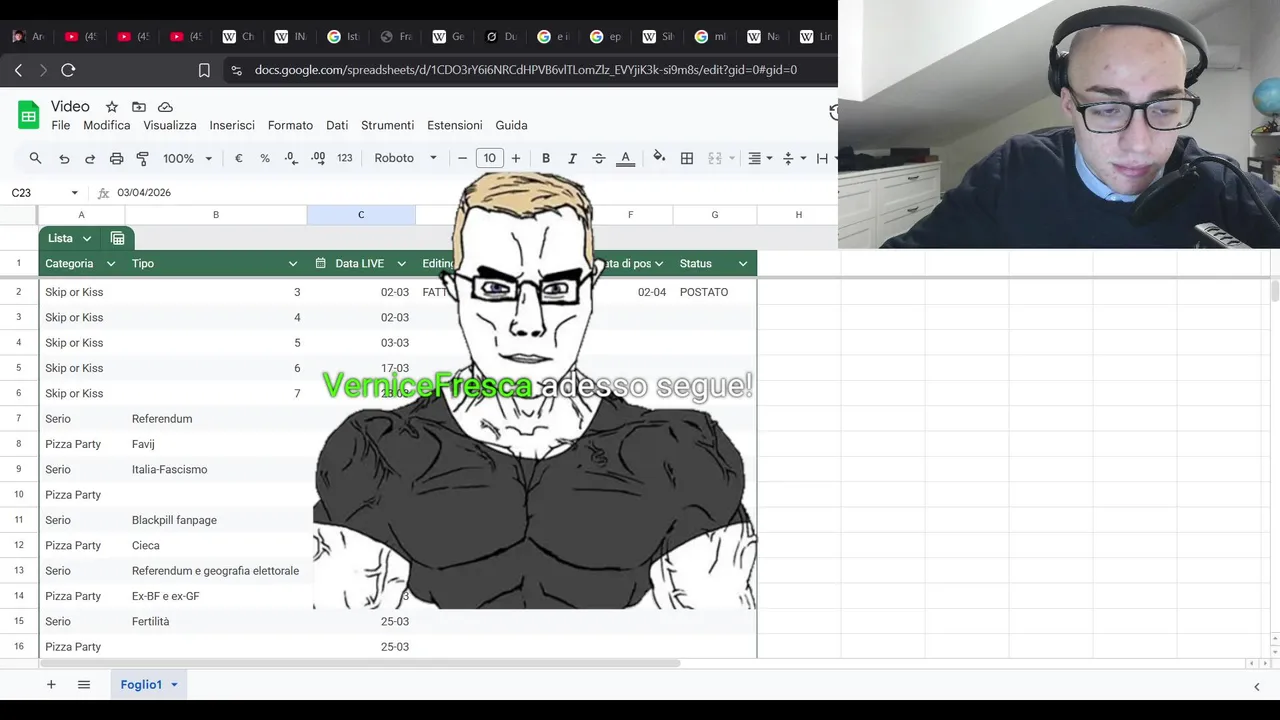This screenshot has width=1280, height=720.
Task: Click the browser address bar URL
Action: (526, 70)
